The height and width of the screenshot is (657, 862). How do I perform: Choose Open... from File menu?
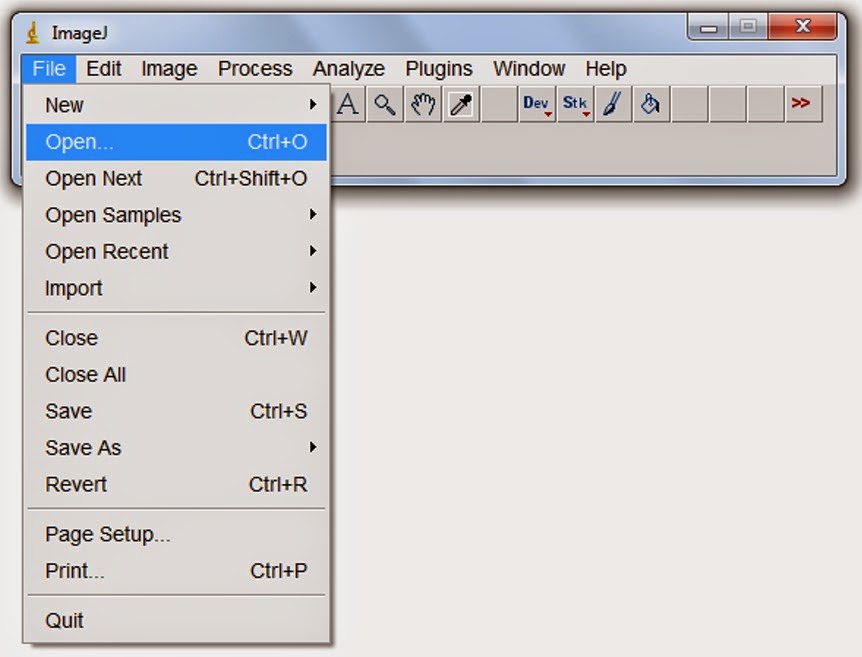coord(176,142)
